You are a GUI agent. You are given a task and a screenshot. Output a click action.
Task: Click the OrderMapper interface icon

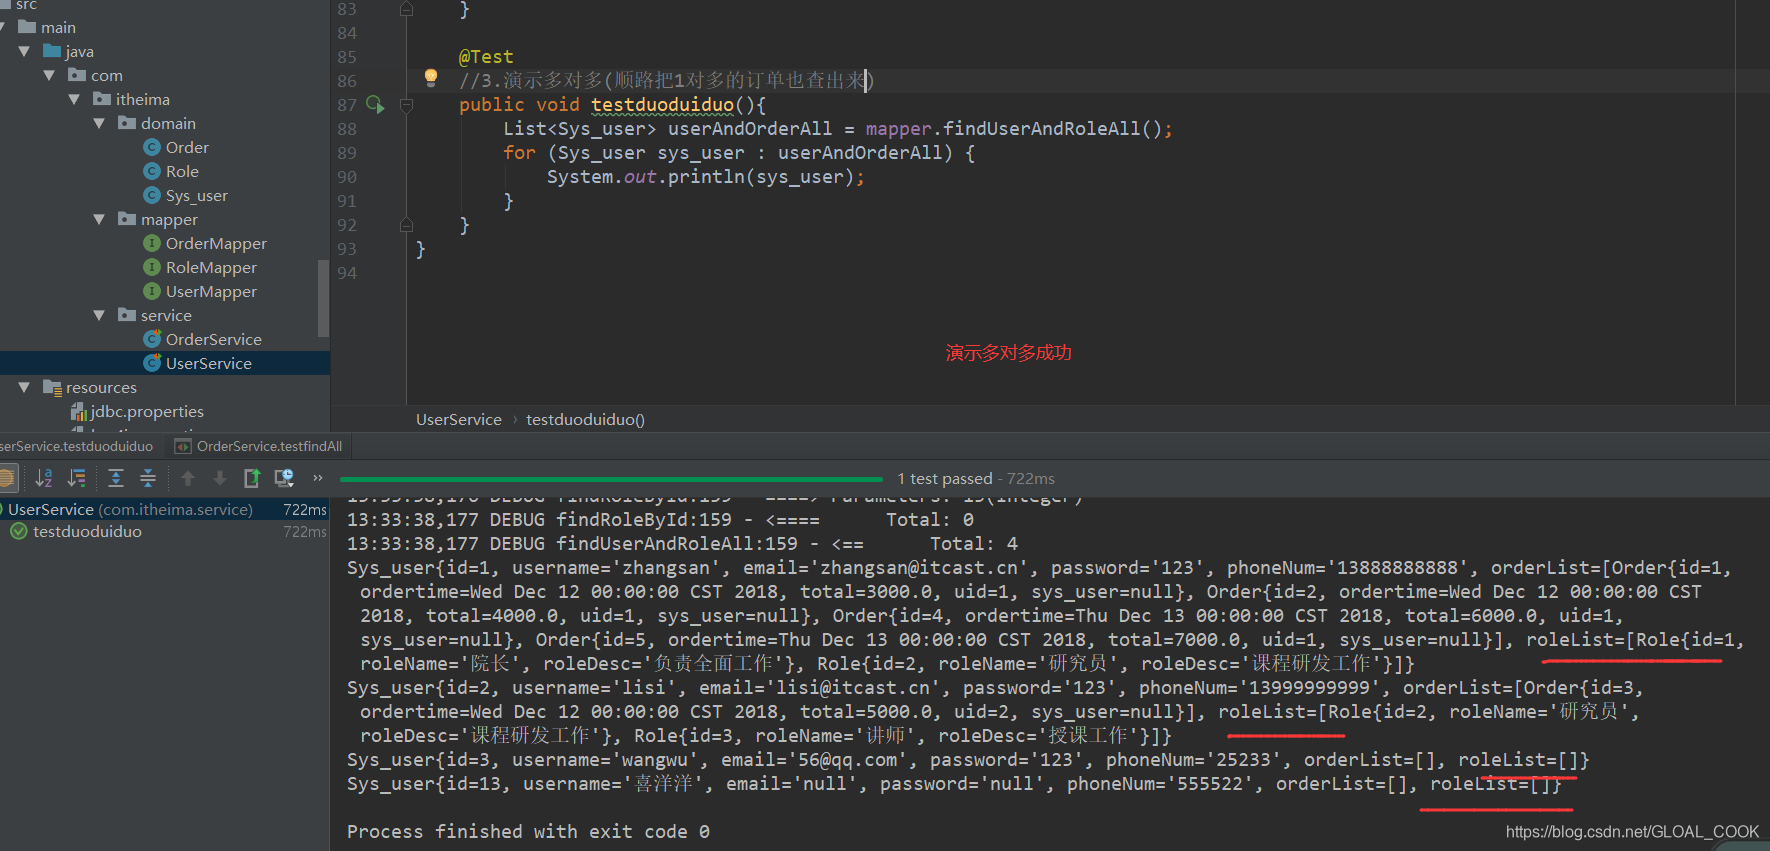(x=152, y=243)
